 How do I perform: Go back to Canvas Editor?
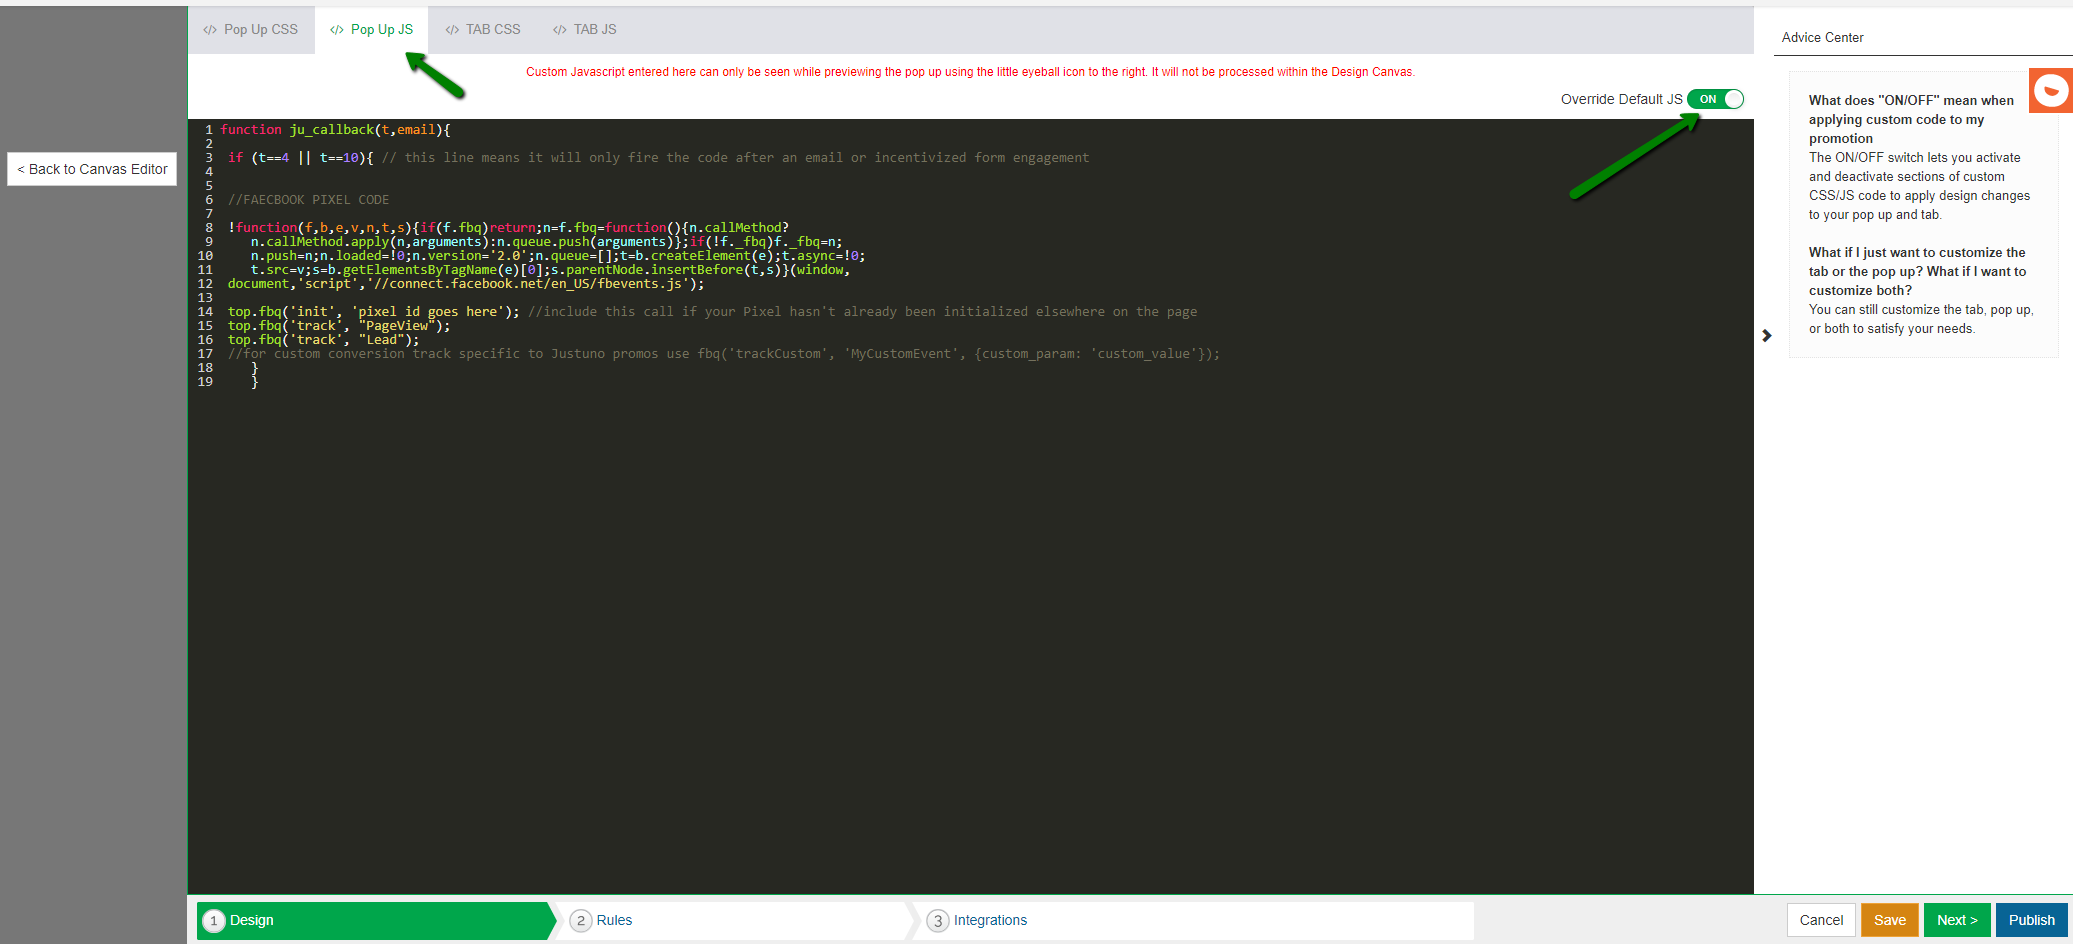click(92, 169)
